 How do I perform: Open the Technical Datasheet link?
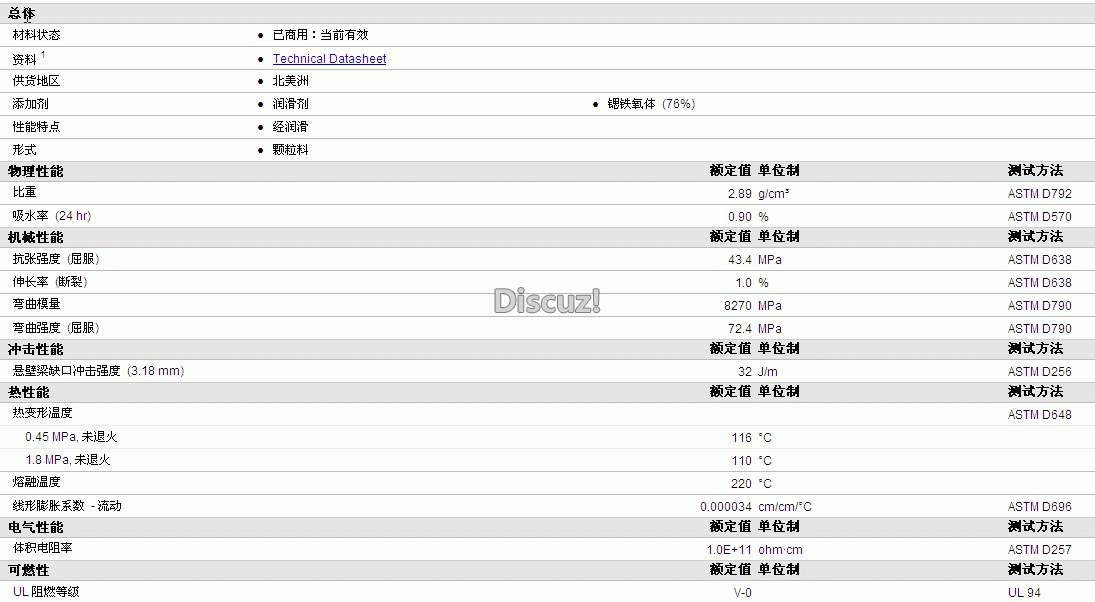(329, 59)
